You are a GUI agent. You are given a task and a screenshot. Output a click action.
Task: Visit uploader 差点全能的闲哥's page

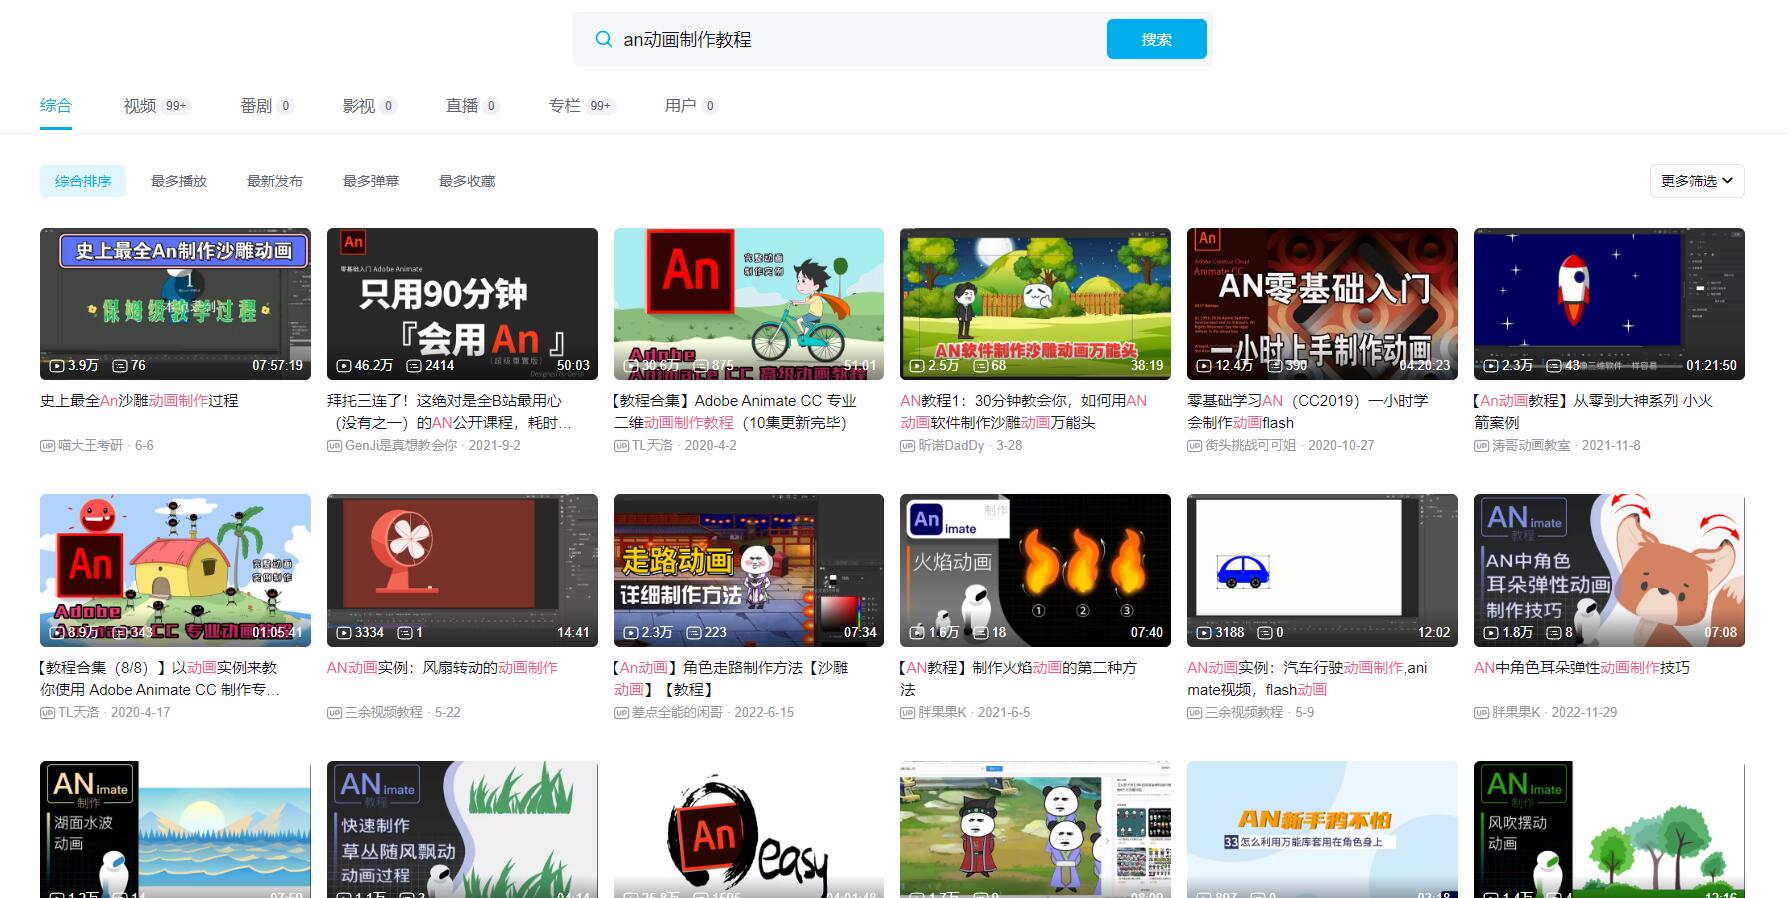[x=677, y=712]
